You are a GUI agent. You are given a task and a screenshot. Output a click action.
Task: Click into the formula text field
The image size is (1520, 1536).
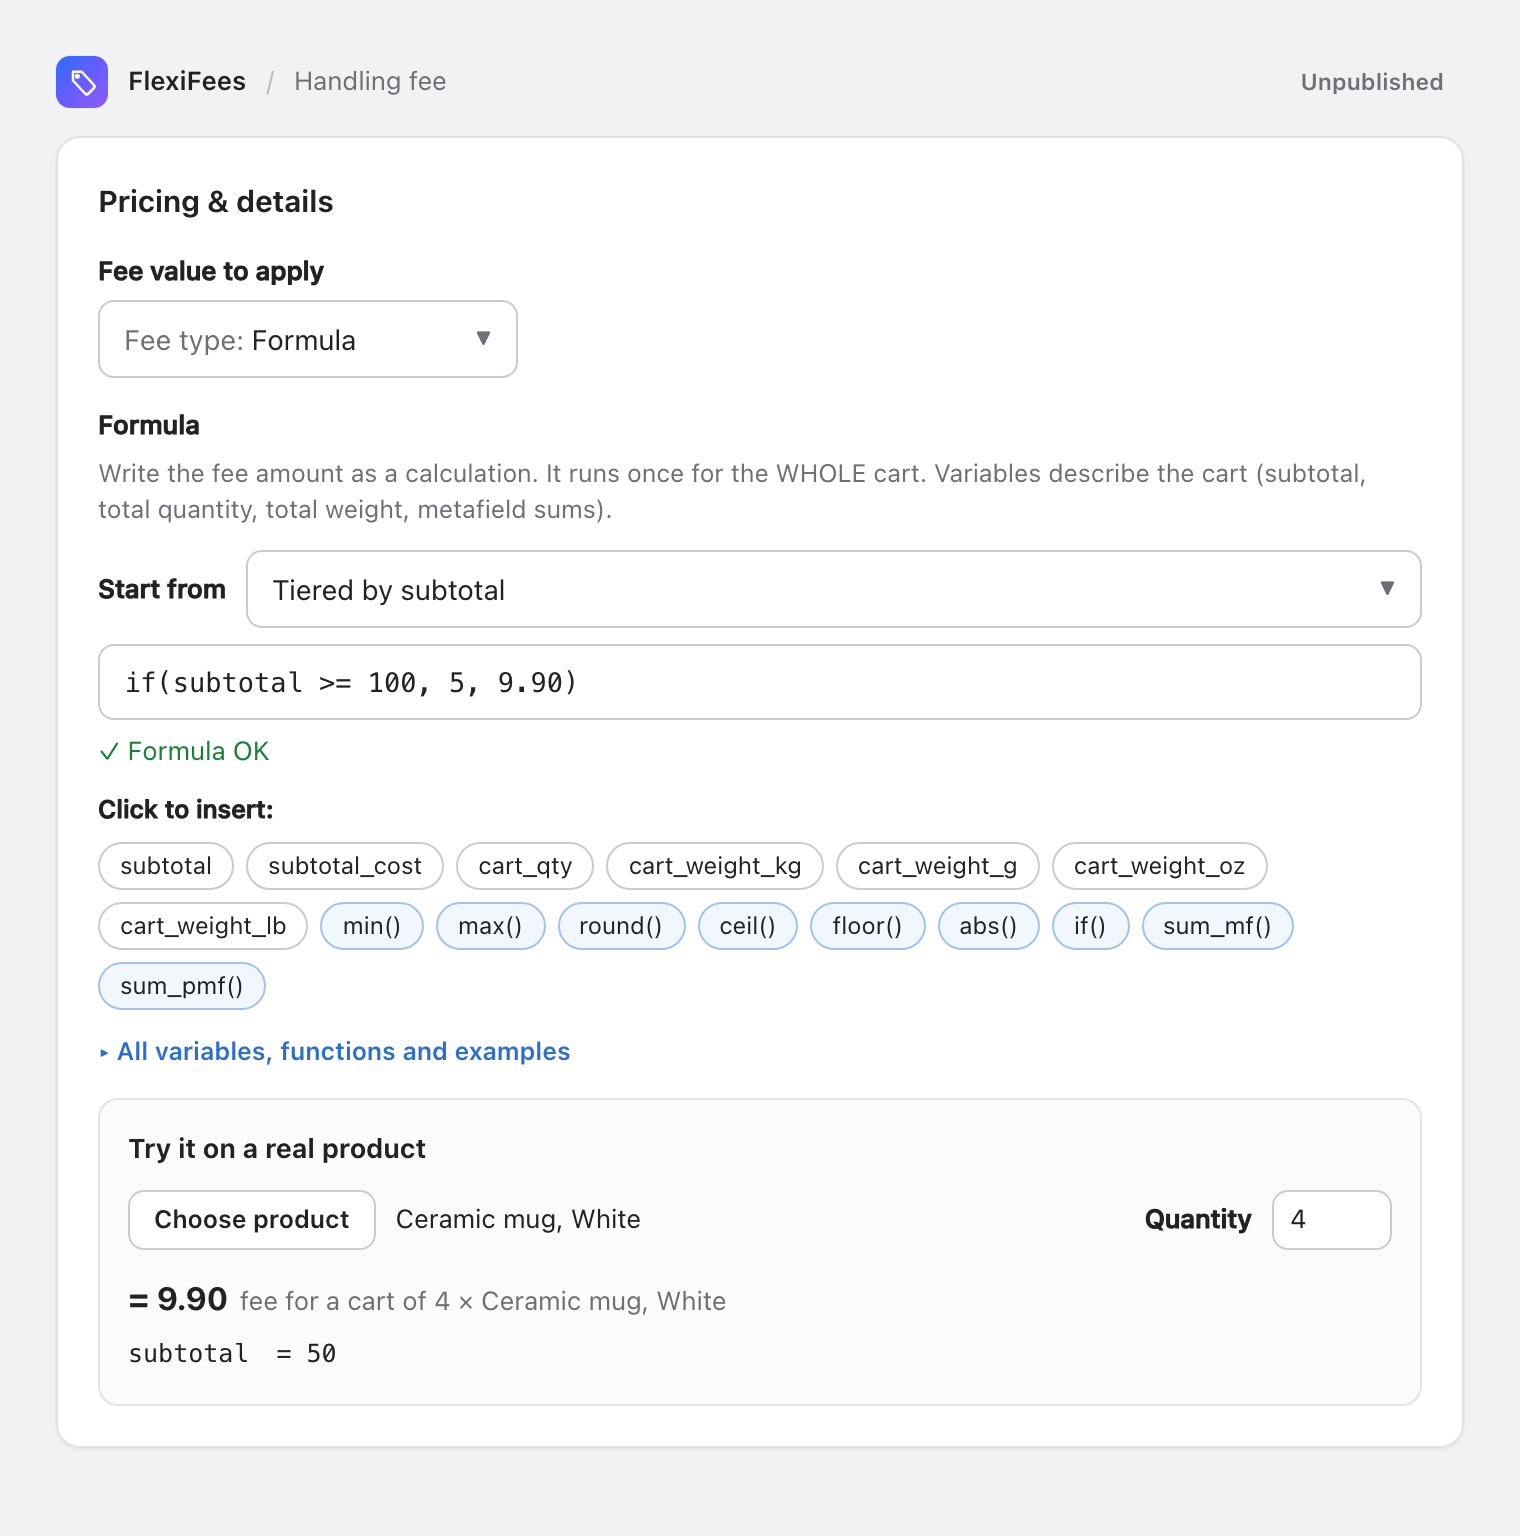[760, 682]
